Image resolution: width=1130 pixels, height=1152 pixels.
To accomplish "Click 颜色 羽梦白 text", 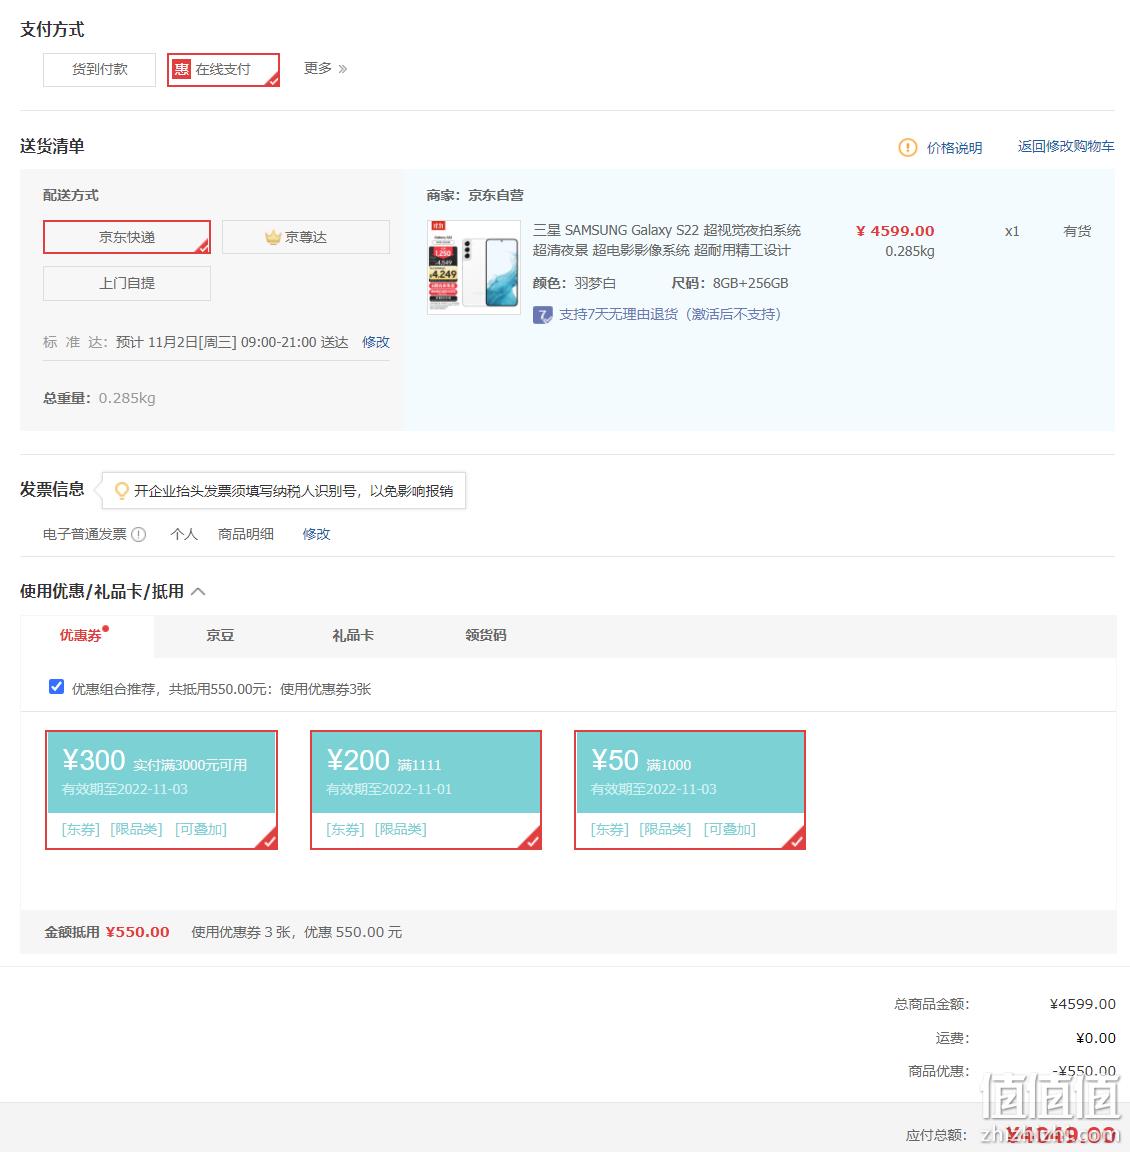I will pos(575,283).
